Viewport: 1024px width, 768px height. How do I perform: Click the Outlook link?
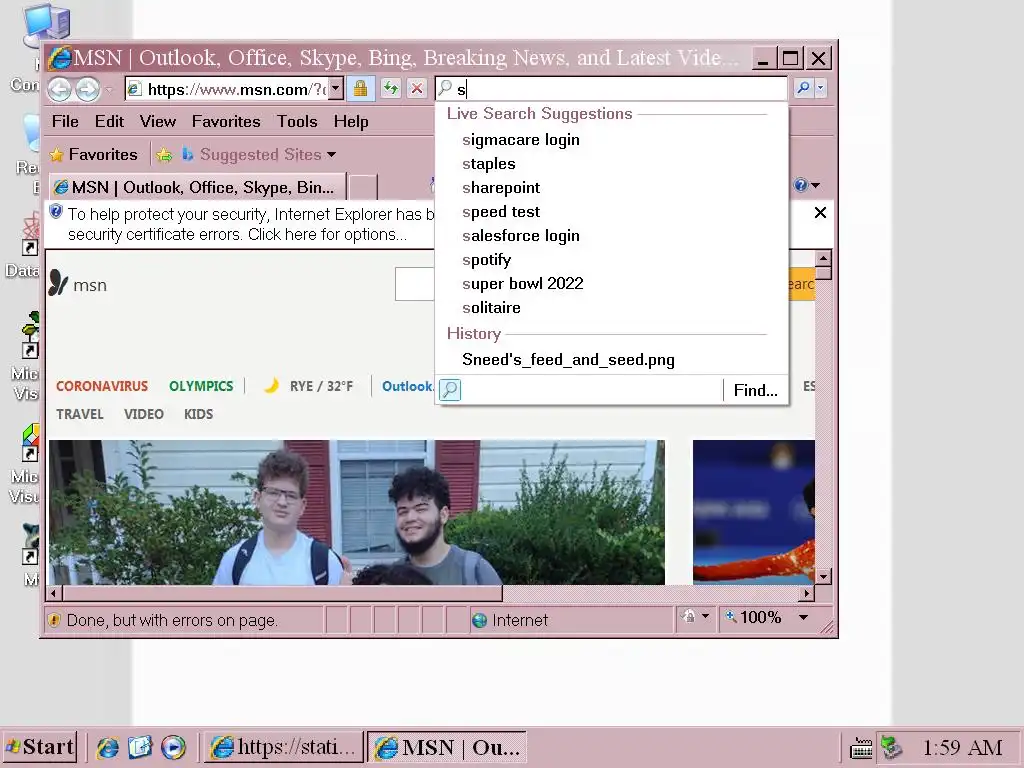(x=407, y=386)
